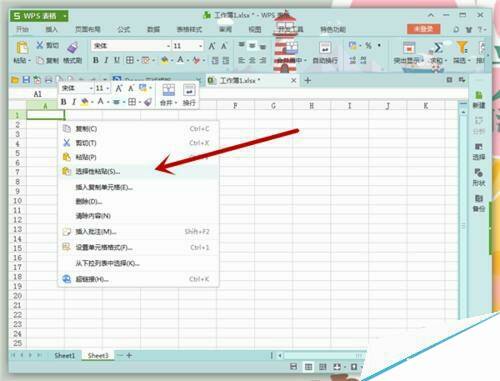Click the A1 cell name box

(x=37, y=94)
